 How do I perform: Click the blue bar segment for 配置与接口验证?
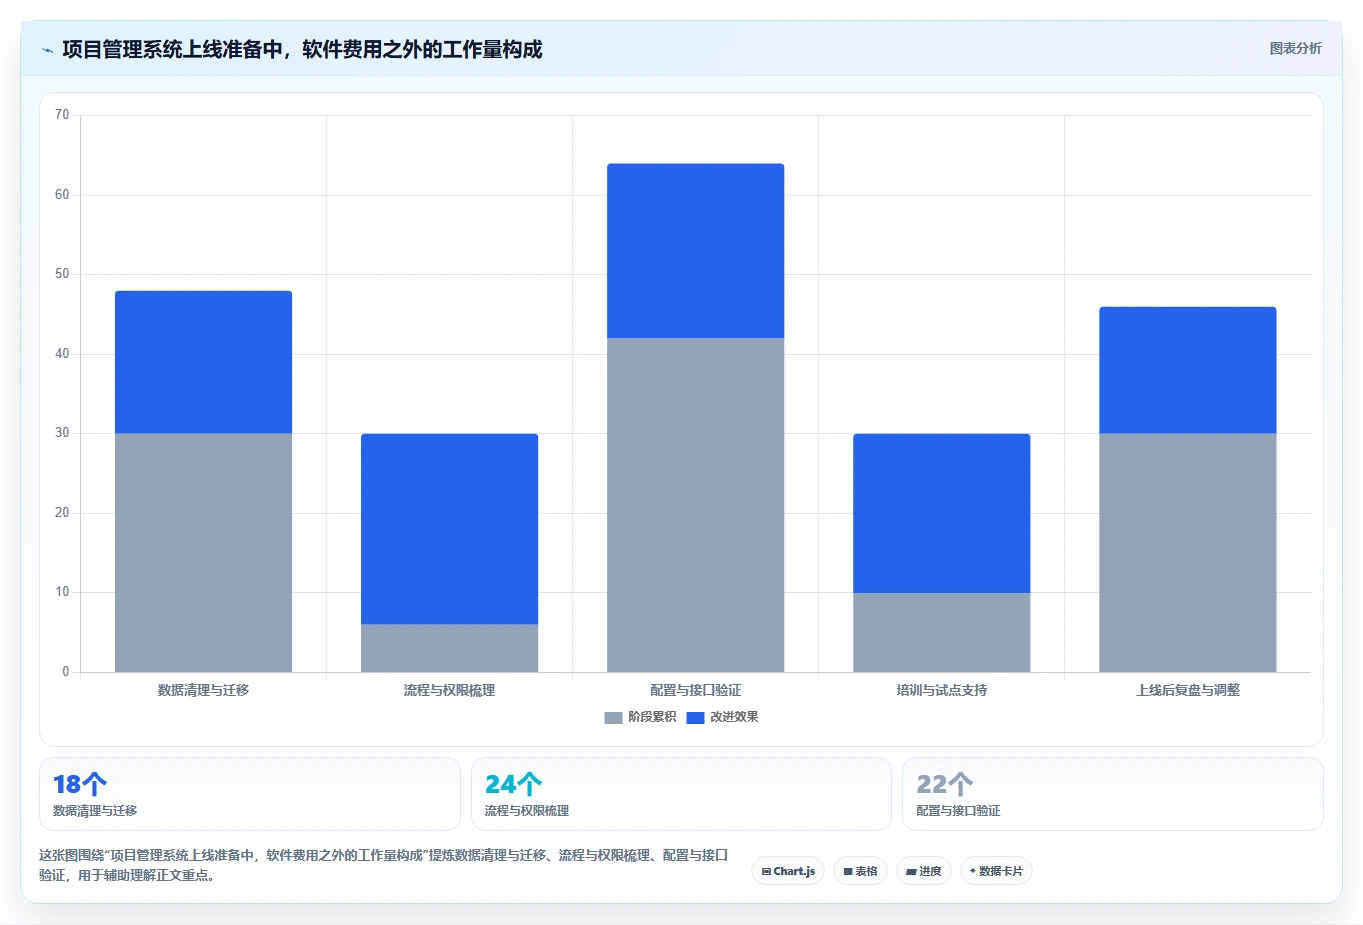pos(695,251)
